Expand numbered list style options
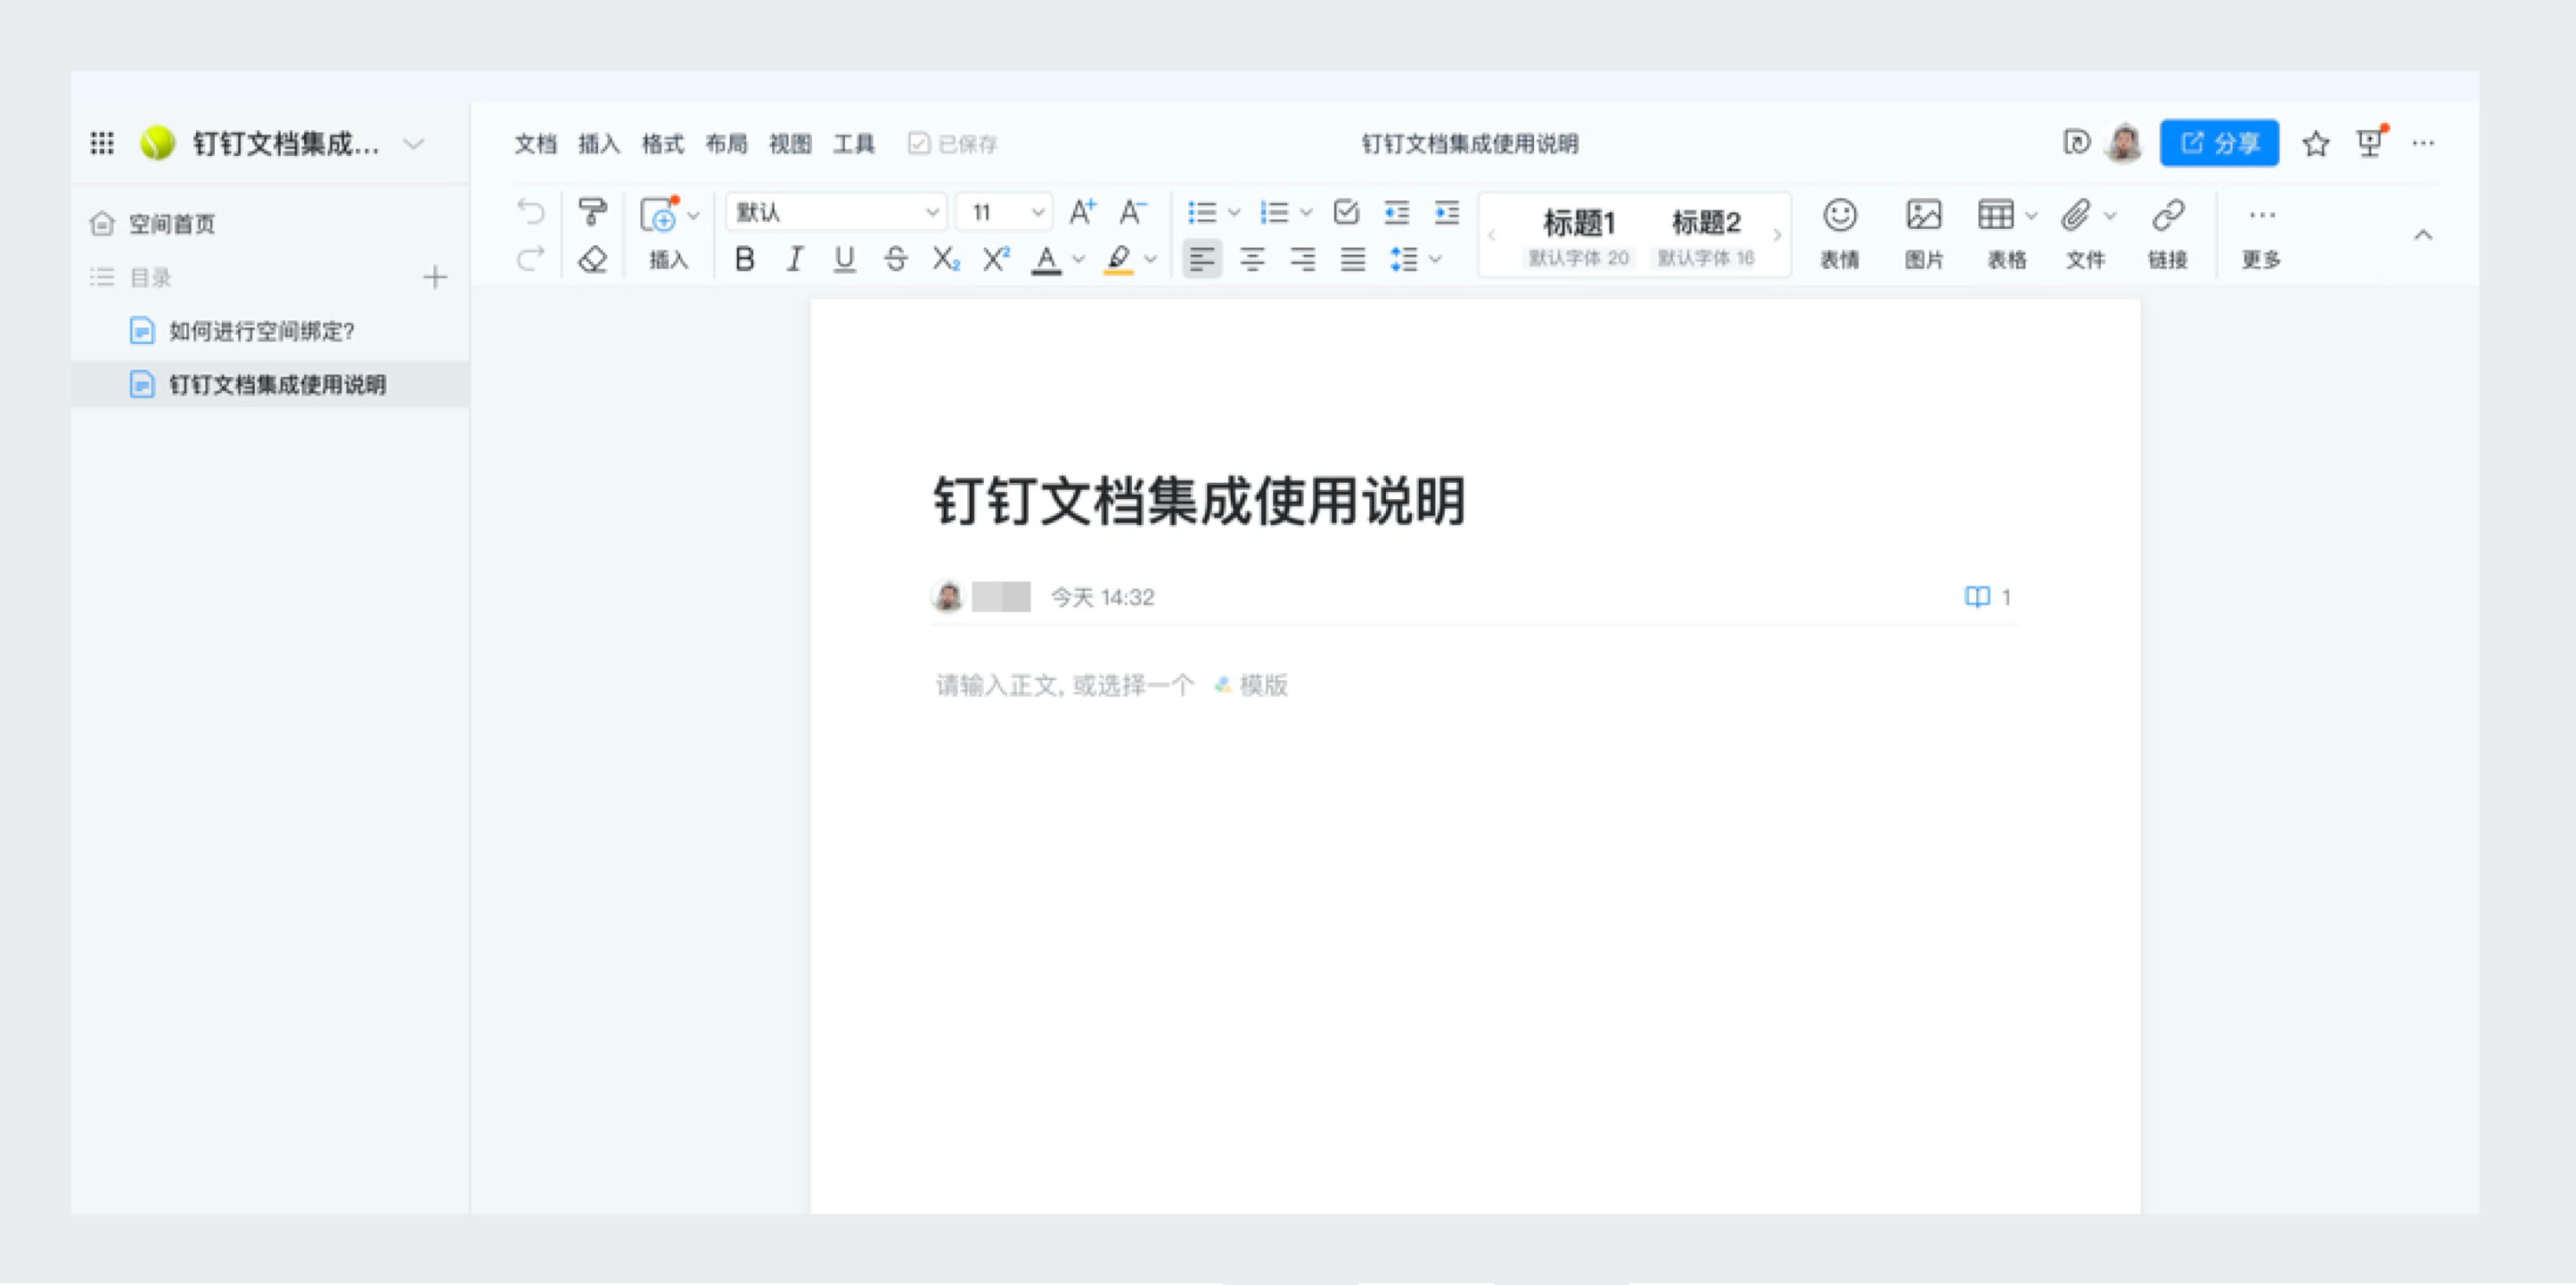Viewport: 2576px width, 1285px height. [1306, 213]
